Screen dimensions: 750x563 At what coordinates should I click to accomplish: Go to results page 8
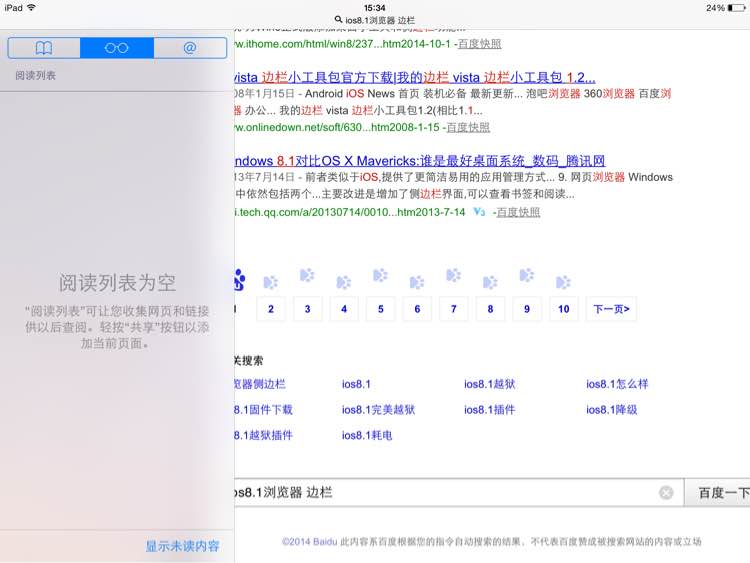[490, 309]
